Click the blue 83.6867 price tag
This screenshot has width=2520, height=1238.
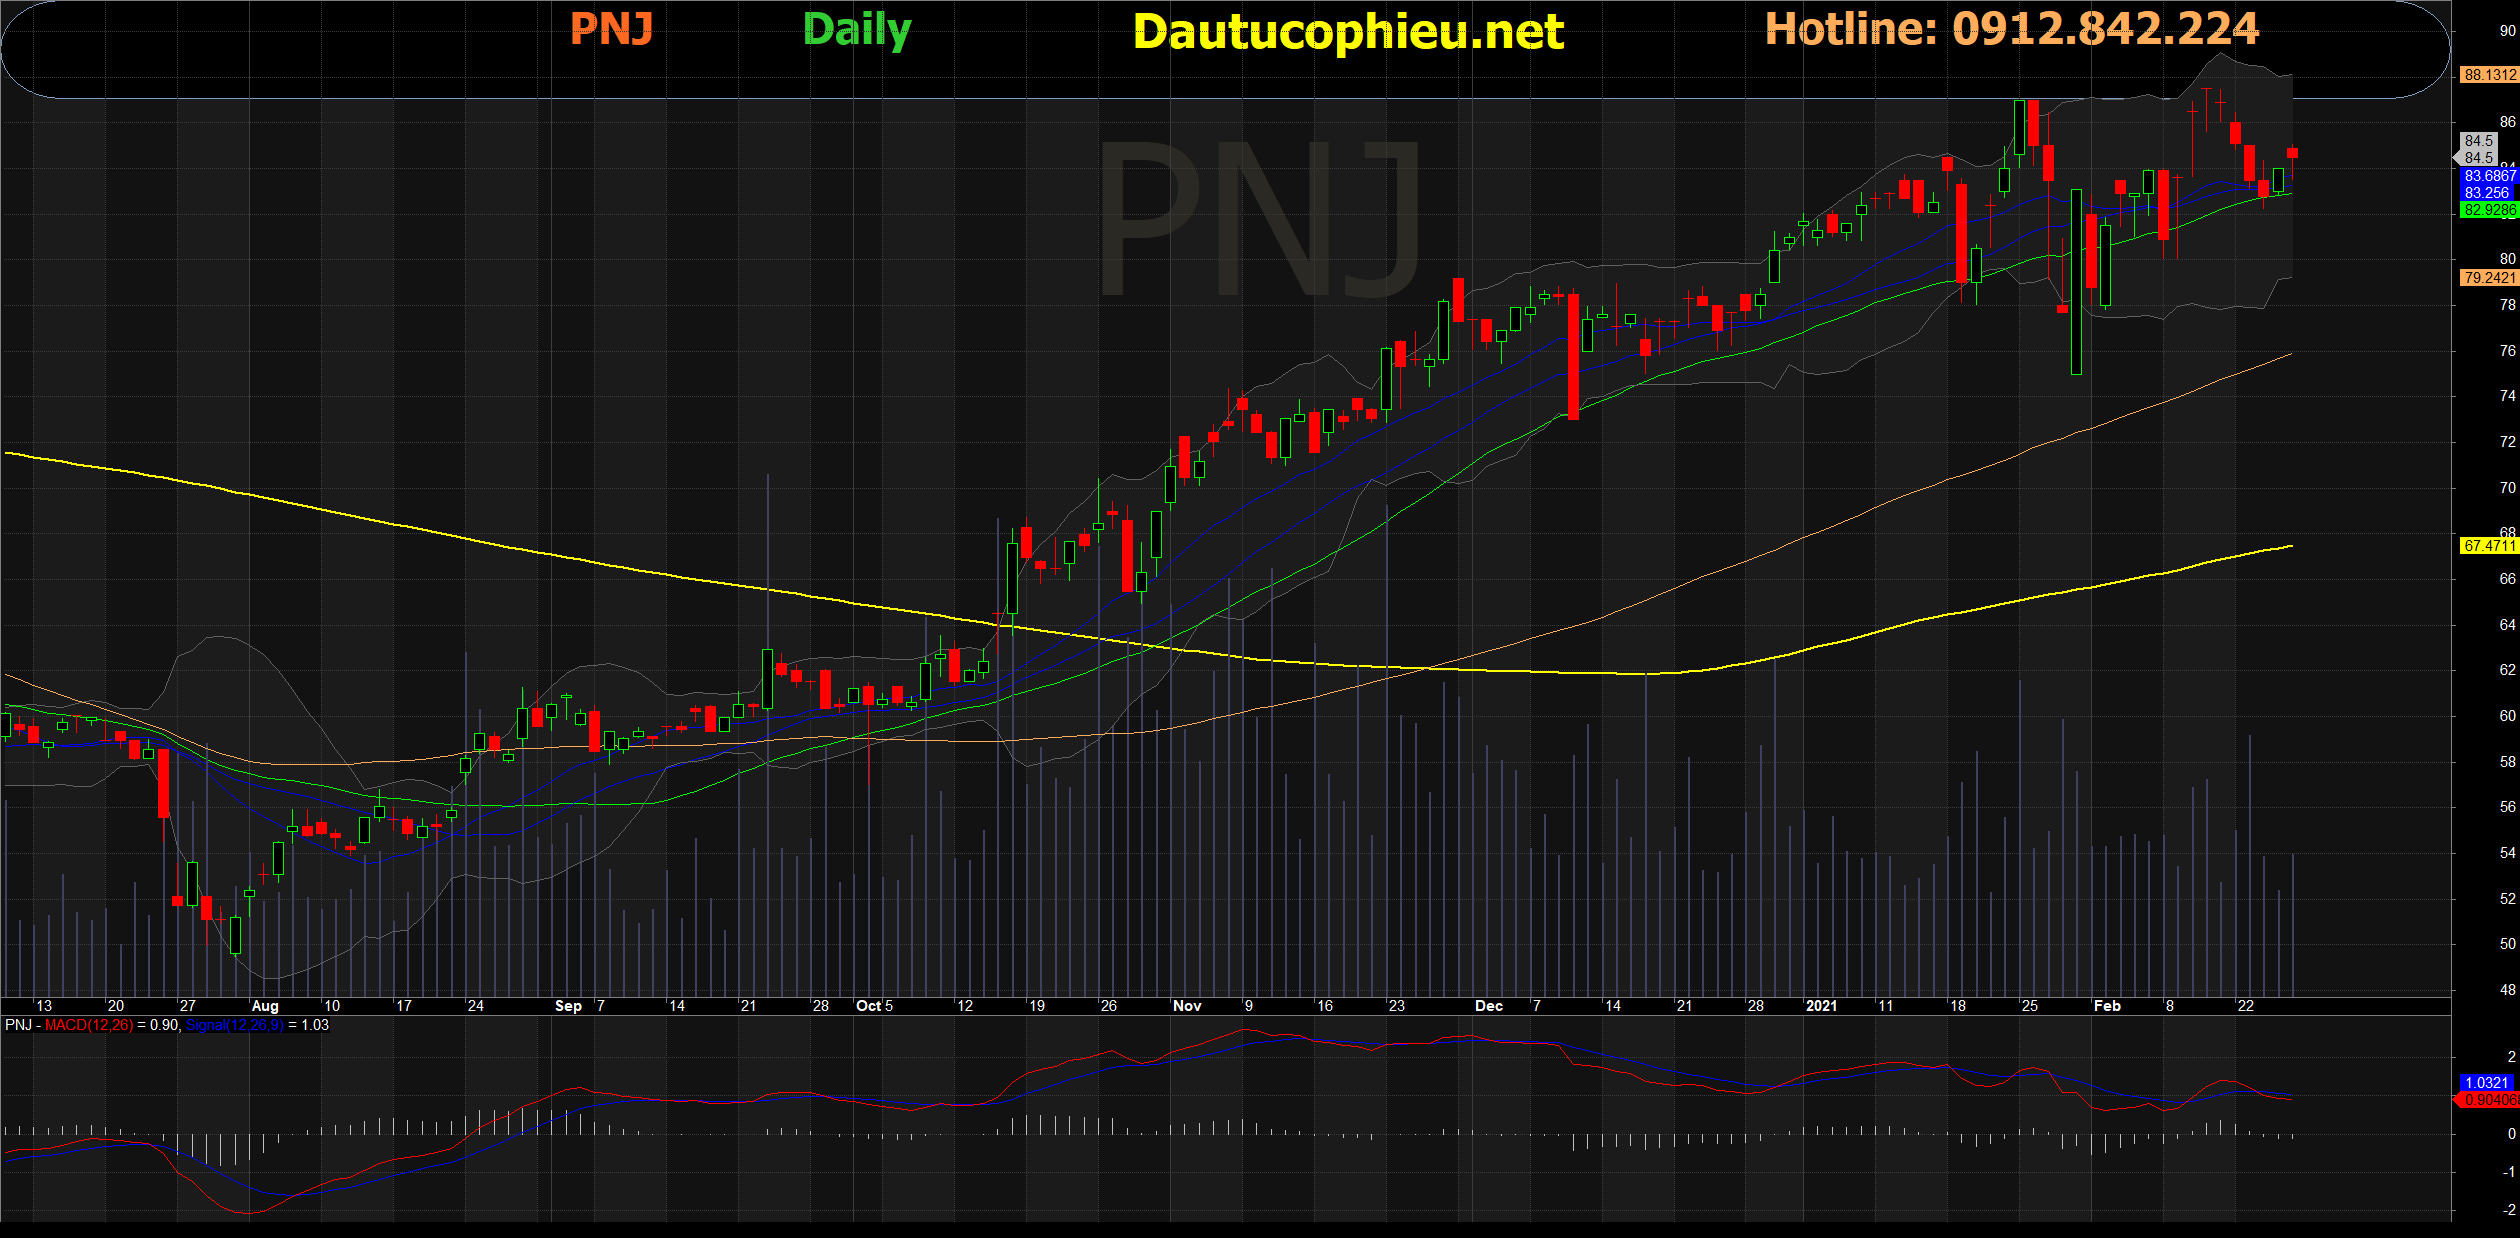pyautogui.click(x=2489, y=176)
